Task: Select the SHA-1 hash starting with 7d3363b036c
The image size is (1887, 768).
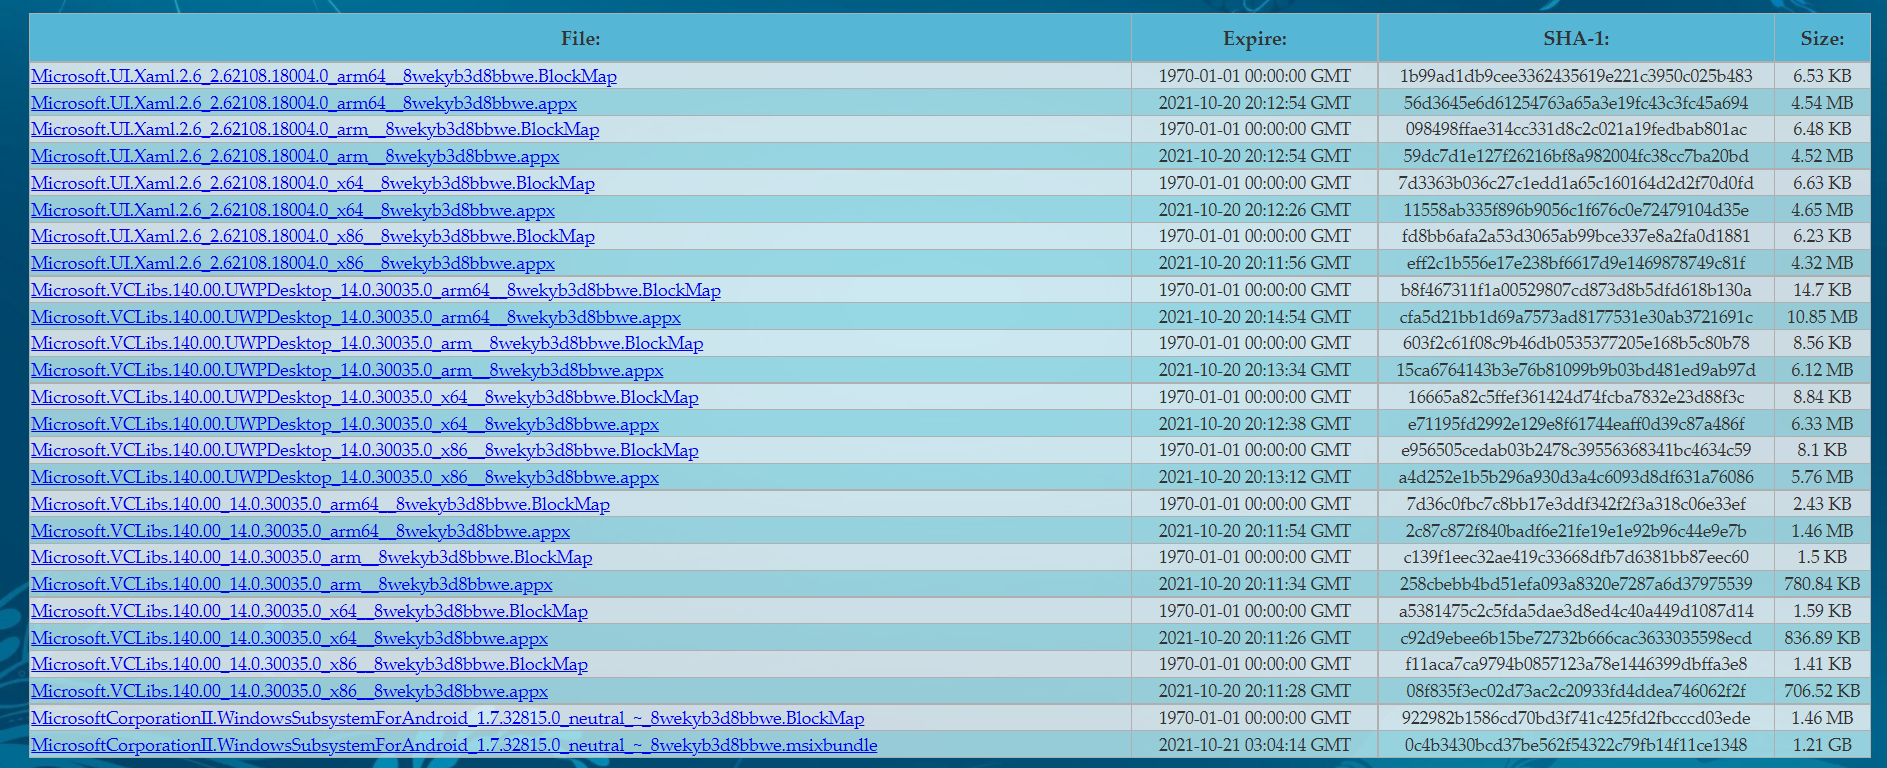Action: tap(1576, 183)
